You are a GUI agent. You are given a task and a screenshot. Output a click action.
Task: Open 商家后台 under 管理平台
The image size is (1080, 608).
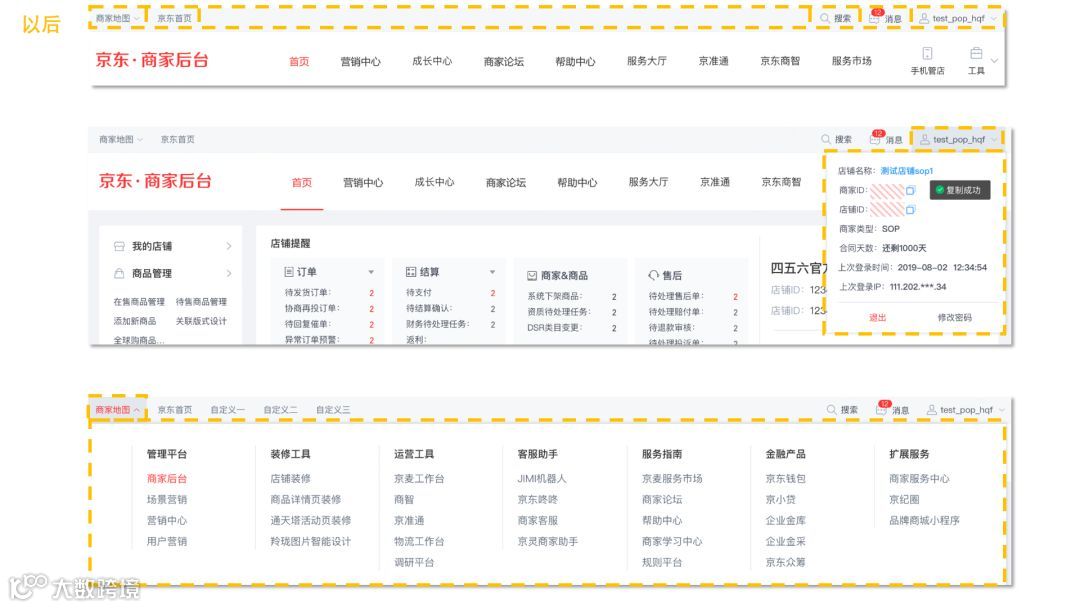pyautogui.click(x=167, y=479)
